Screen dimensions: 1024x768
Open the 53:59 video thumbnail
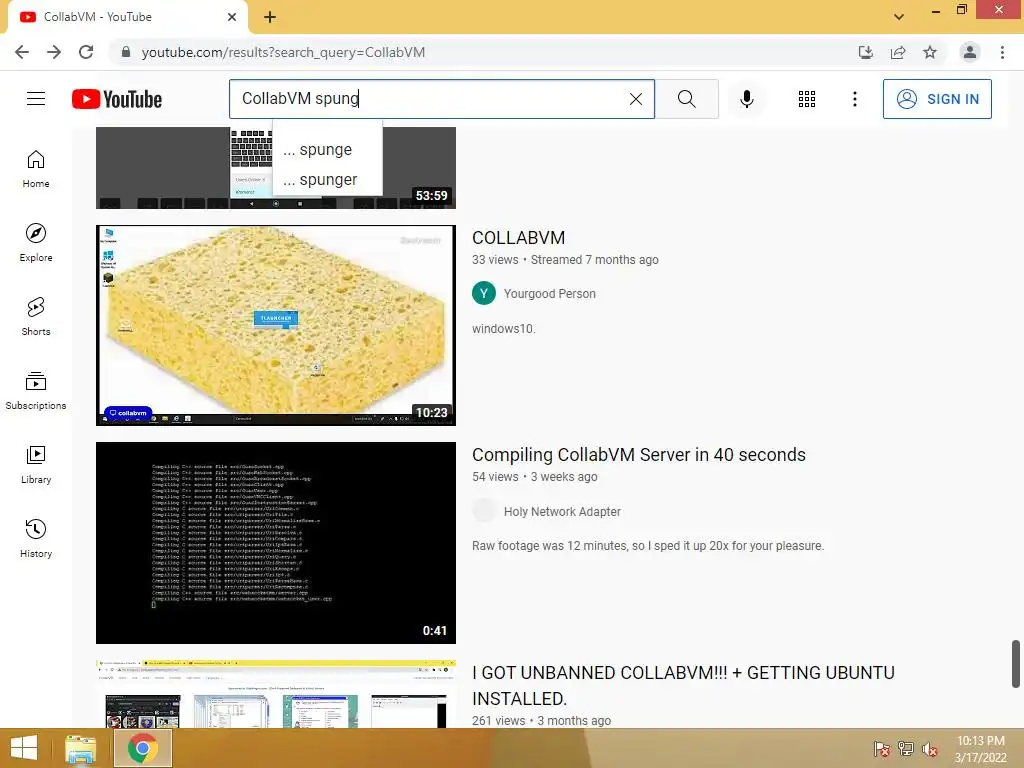tap(276, 168)
